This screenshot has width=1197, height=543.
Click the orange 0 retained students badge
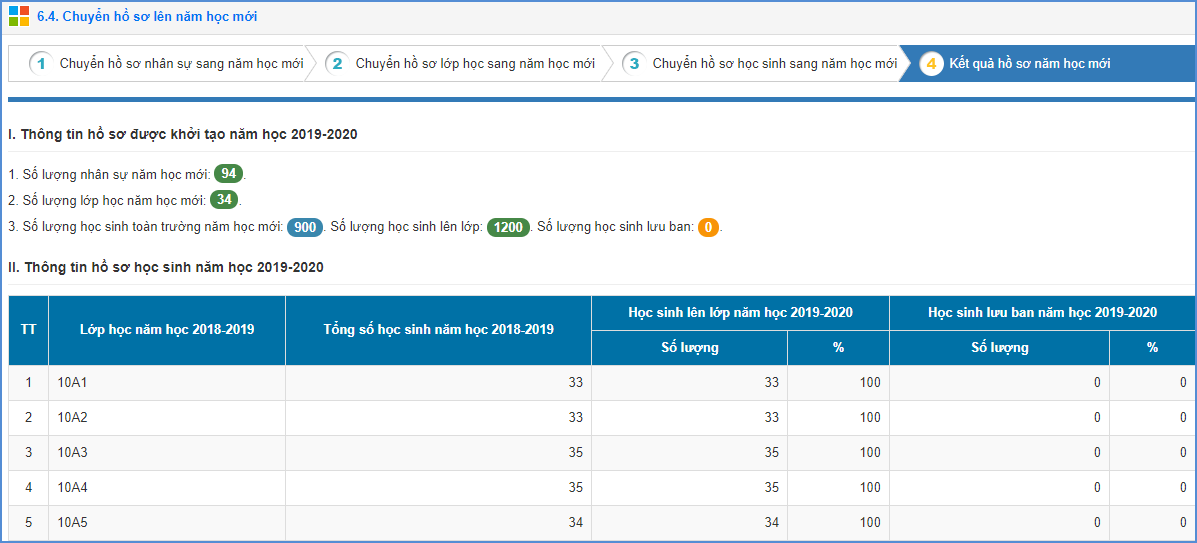click(708, 227)
